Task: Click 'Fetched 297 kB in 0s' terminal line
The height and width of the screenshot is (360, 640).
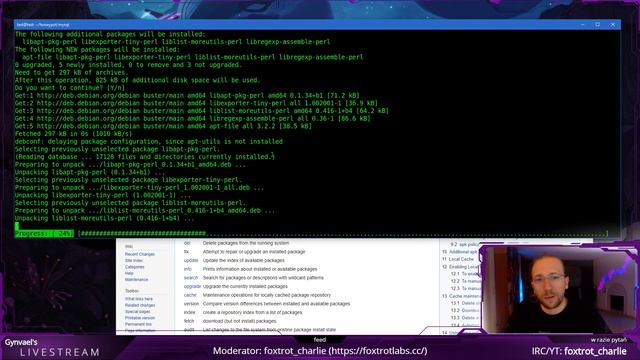Action: coord(73,134)
